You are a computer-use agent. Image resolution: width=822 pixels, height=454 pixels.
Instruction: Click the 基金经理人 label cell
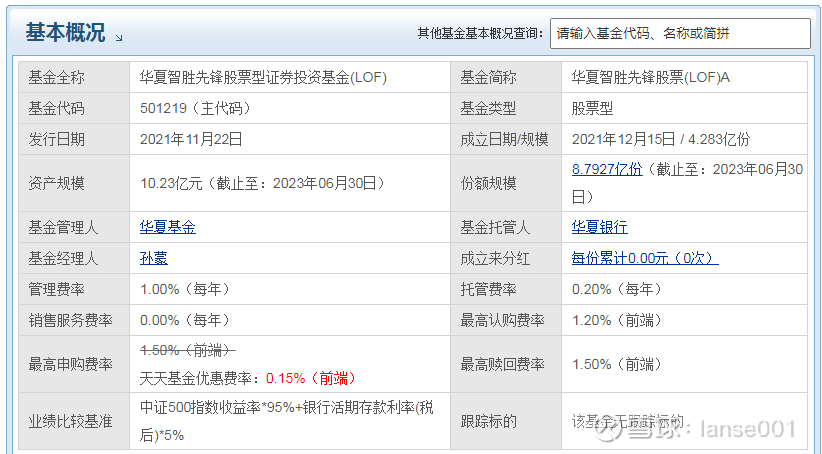74,258
